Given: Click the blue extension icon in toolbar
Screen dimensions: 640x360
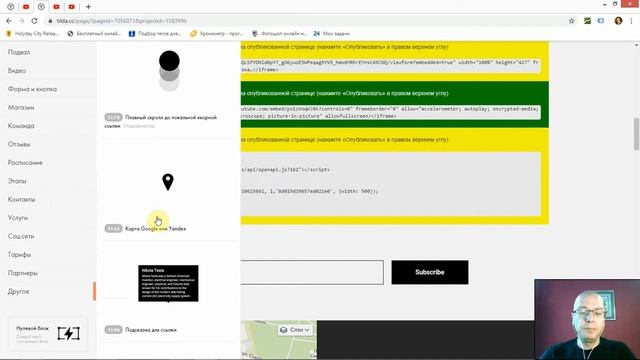Looking at the screenshot, I should coord(601,21).
